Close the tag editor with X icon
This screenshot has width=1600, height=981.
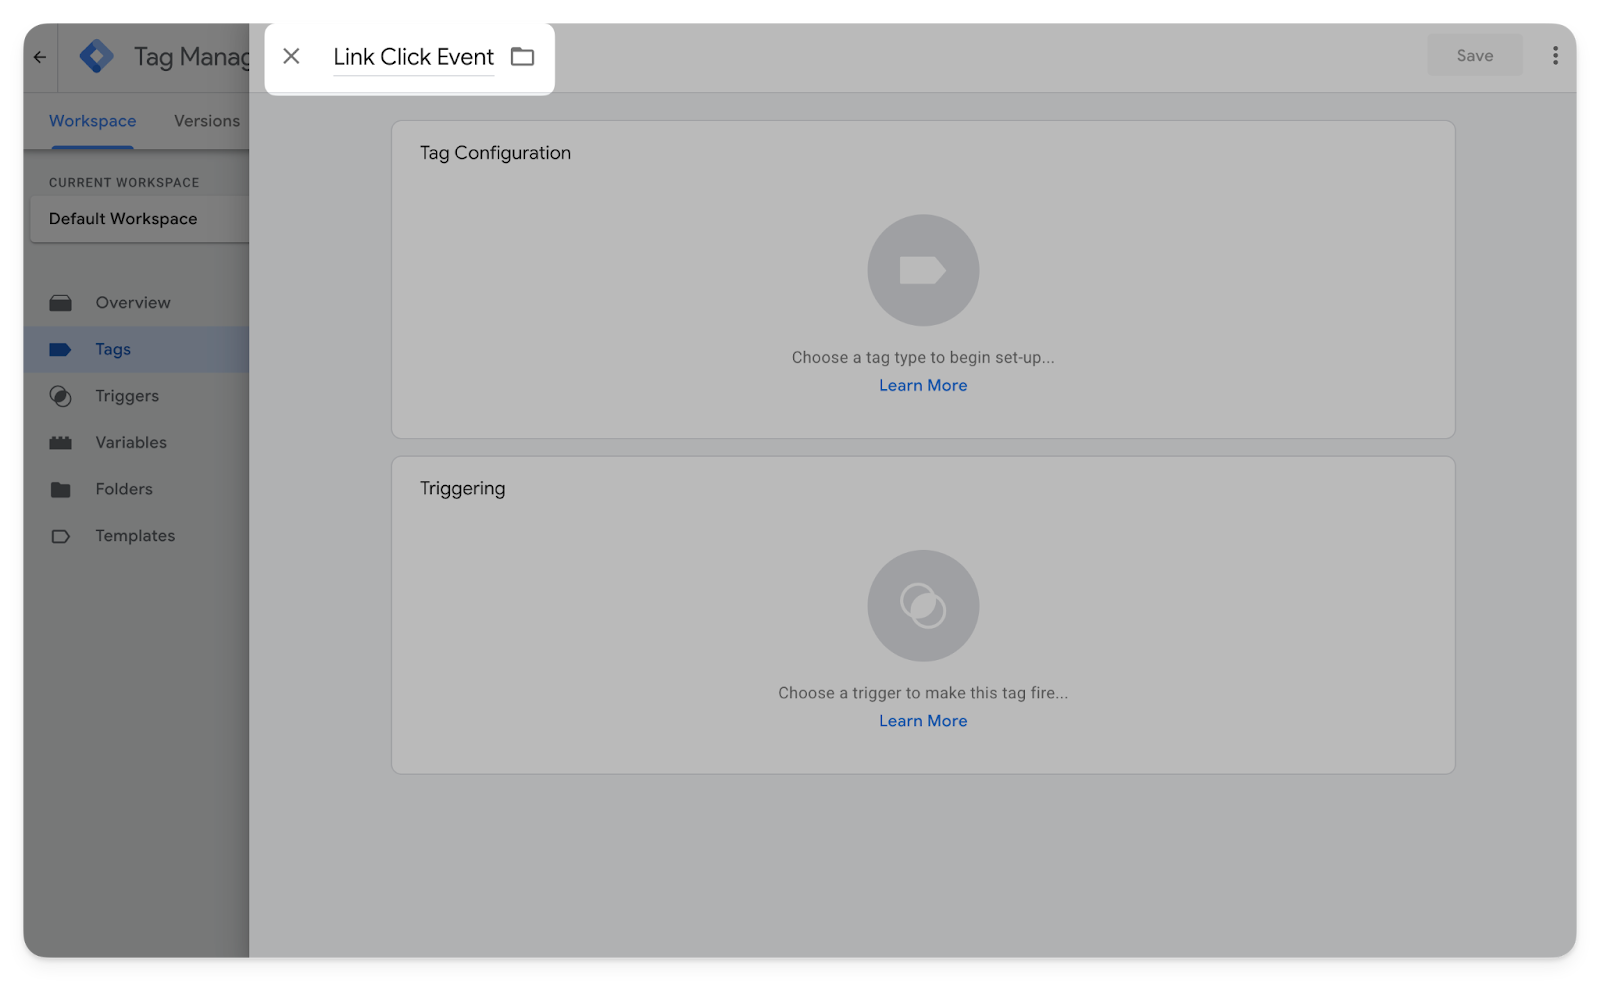coord(291,57)
